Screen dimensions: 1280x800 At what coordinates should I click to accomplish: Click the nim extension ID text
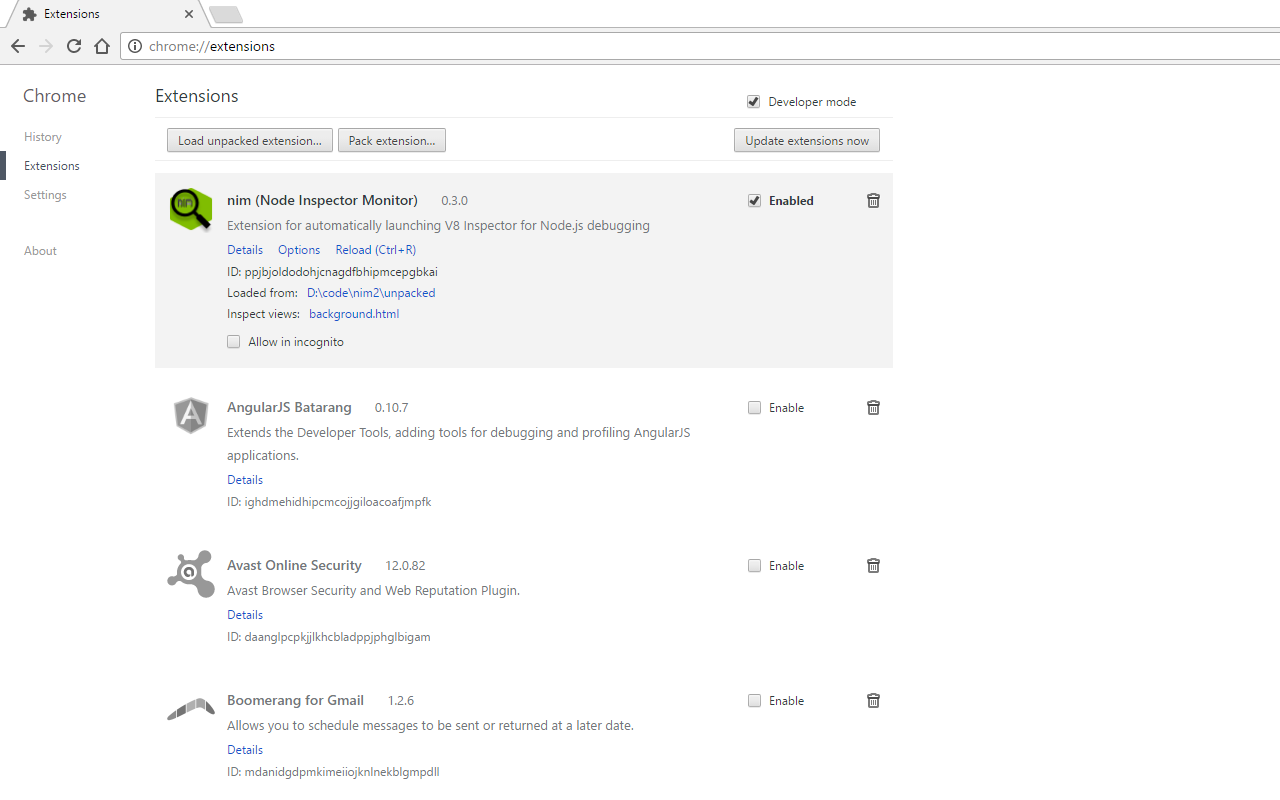(332, 272)
